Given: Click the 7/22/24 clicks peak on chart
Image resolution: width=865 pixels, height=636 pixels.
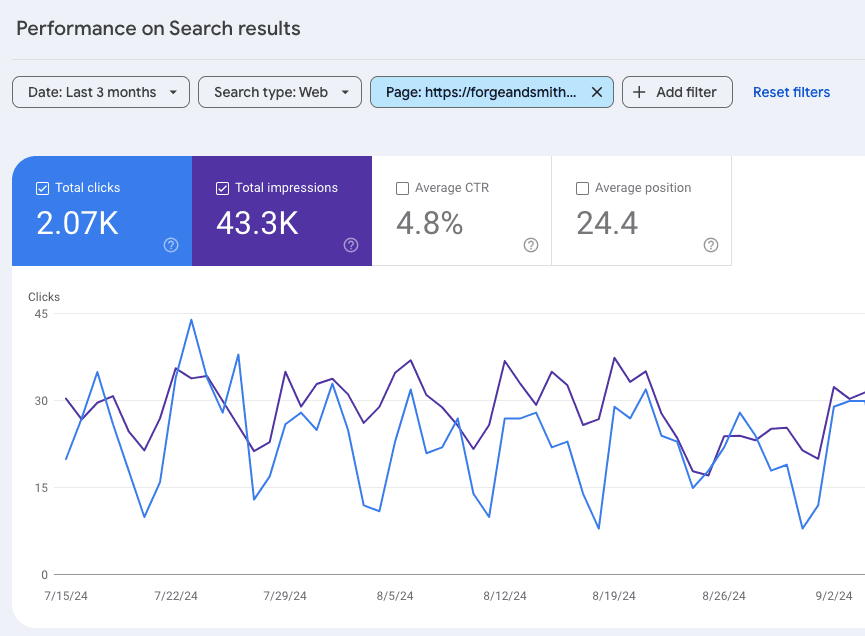Looking at the screenshot, I should [x=191, y=320].
